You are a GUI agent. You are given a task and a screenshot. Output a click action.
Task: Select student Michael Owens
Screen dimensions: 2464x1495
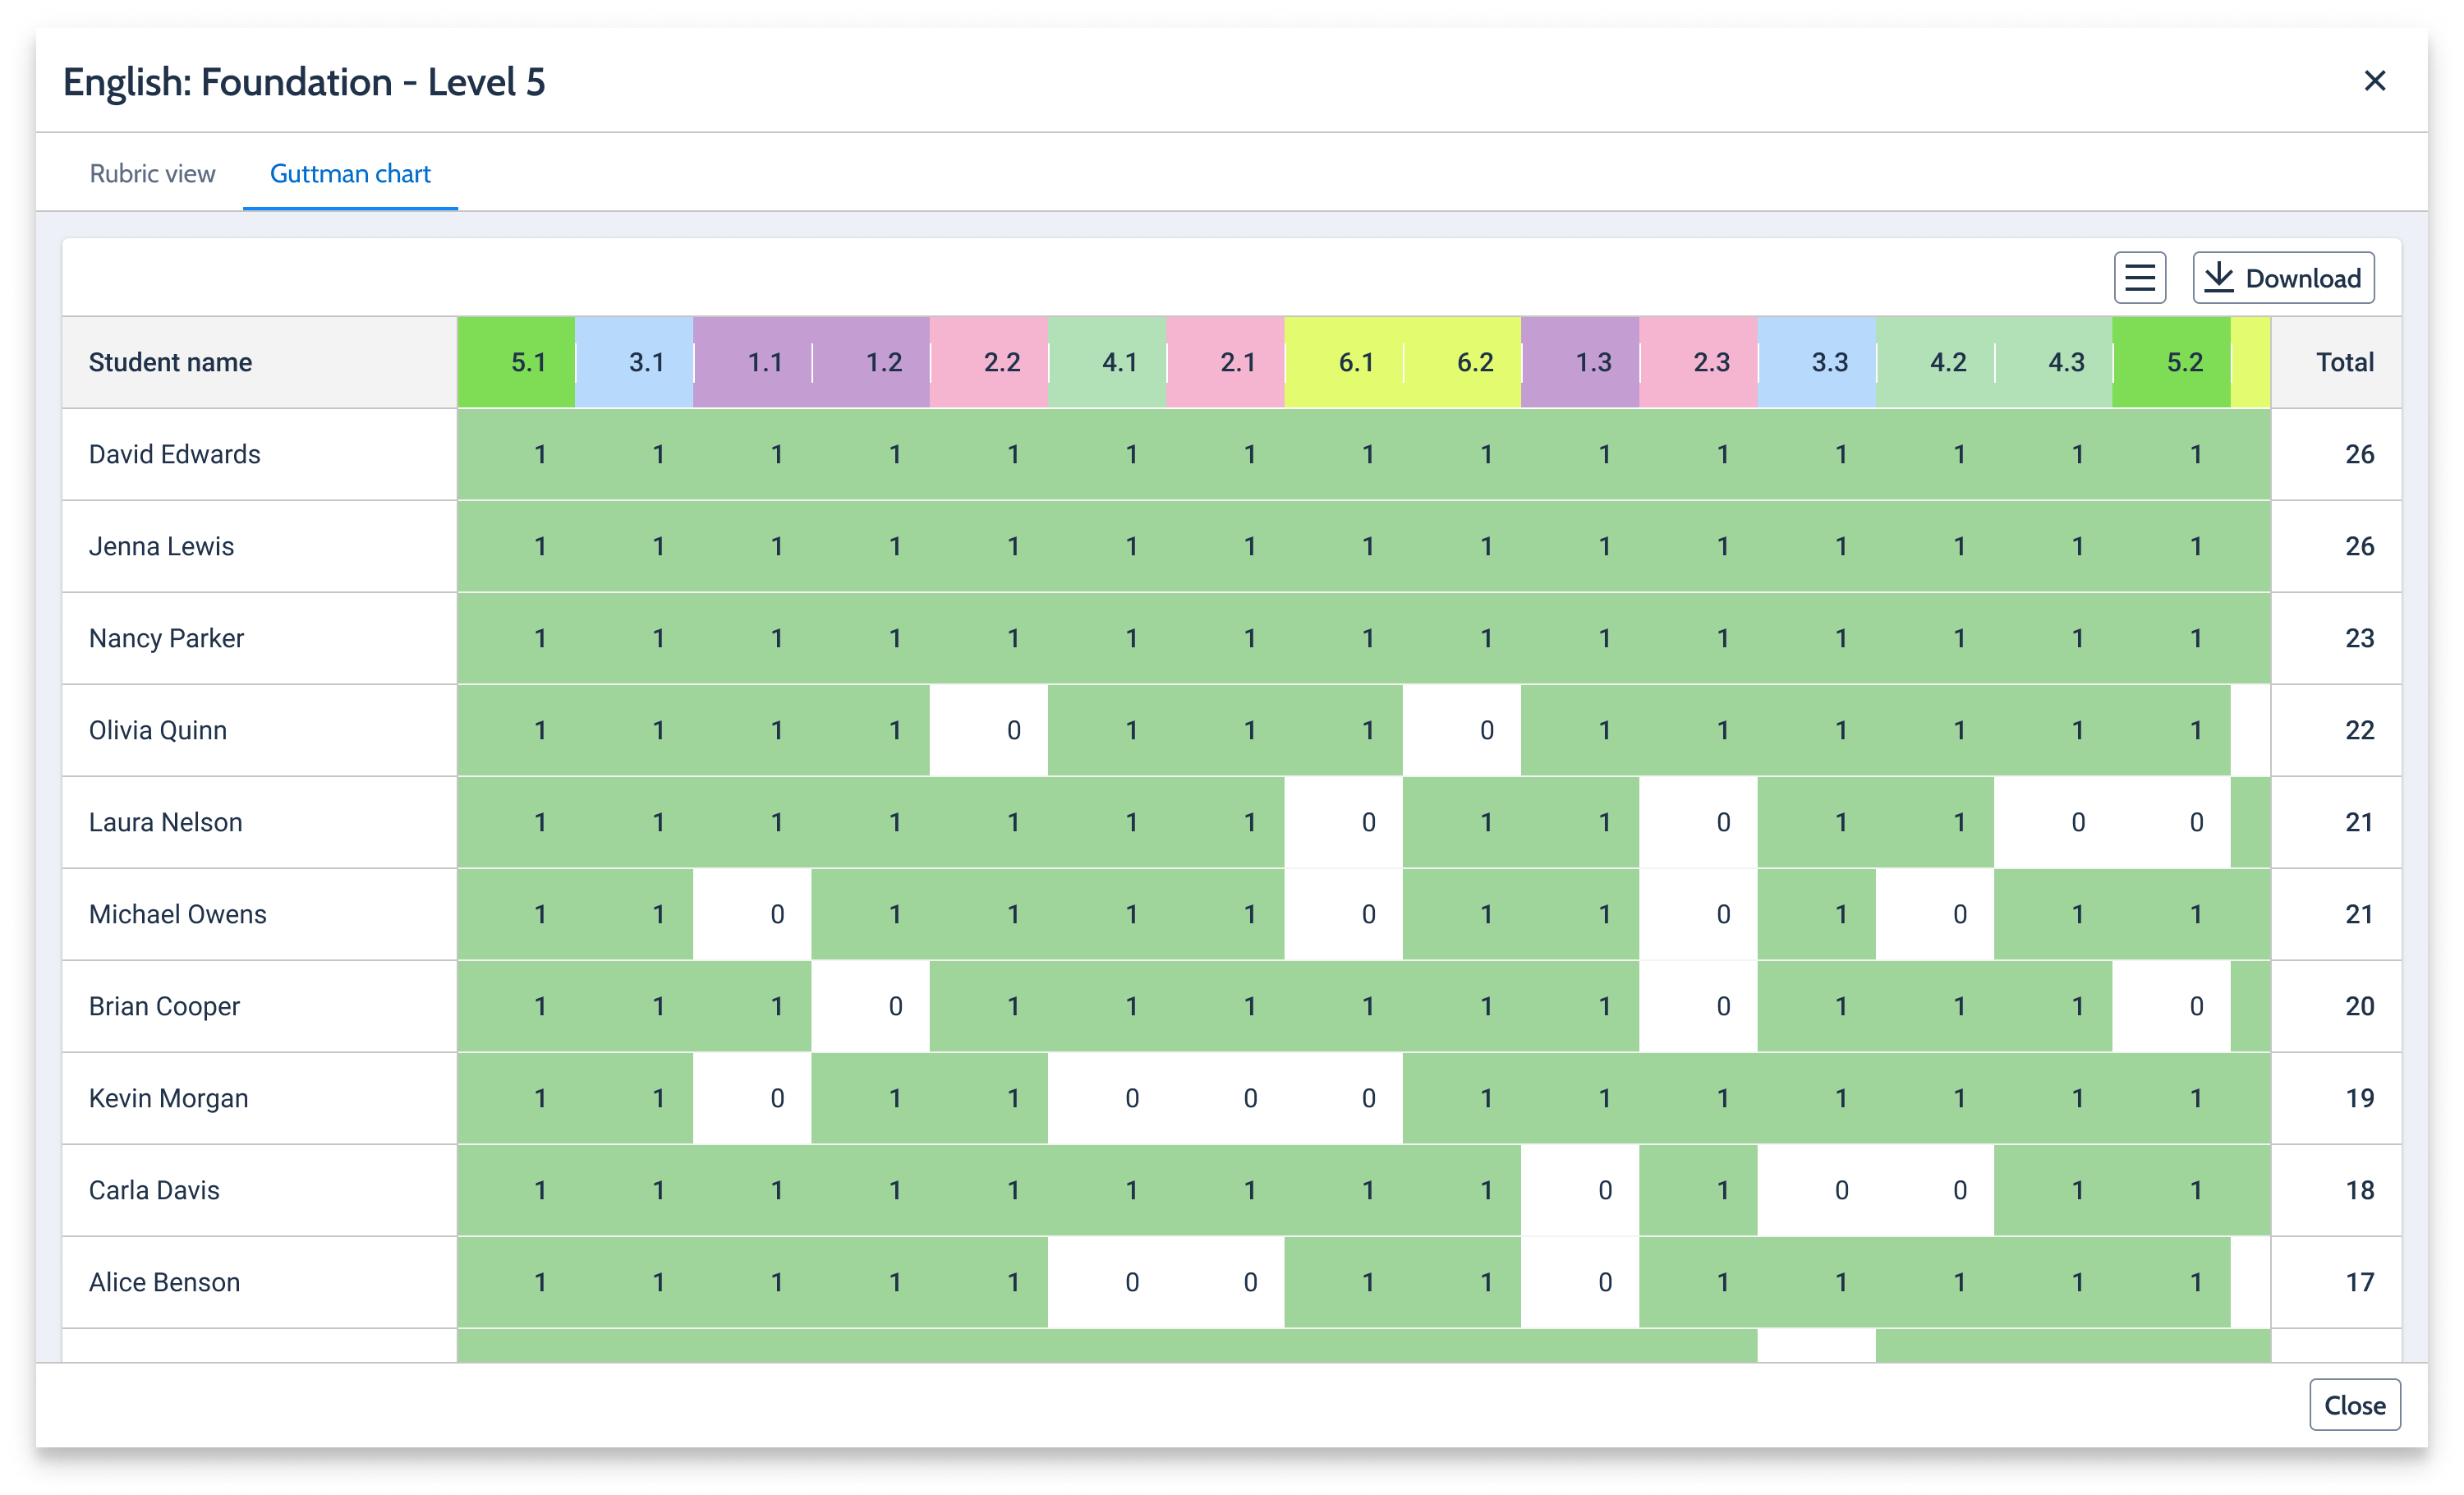pos(177,914)
